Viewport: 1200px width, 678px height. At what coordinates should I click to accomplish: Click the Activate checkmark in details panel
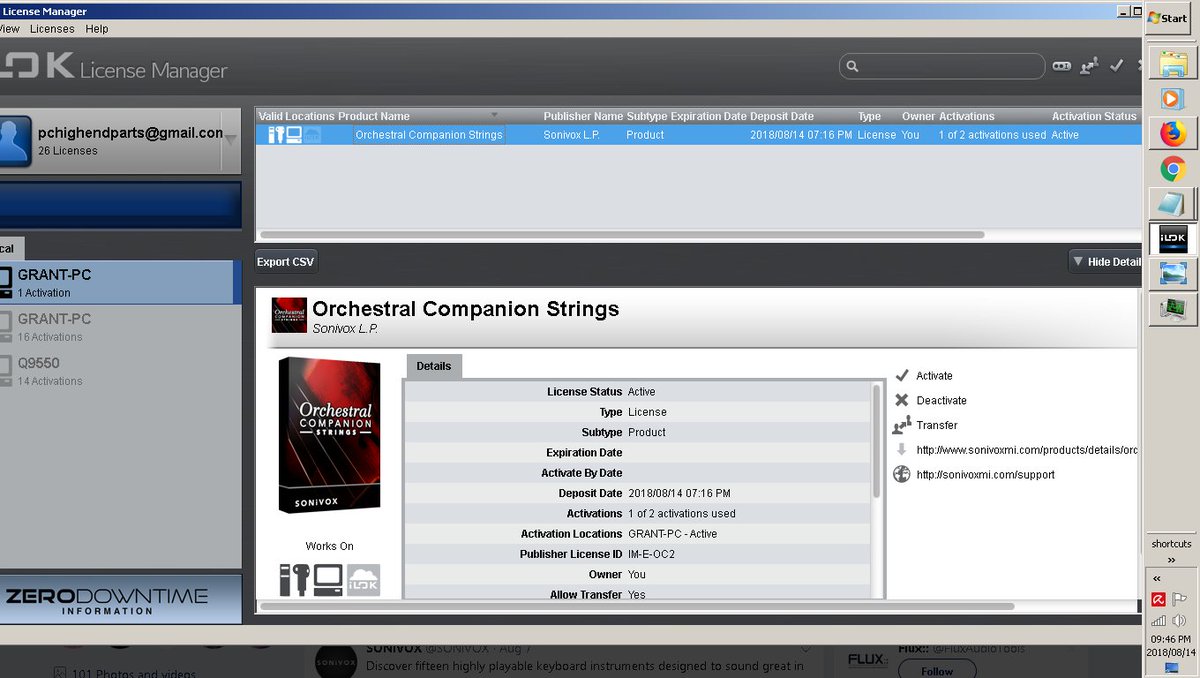coord(901,375)
